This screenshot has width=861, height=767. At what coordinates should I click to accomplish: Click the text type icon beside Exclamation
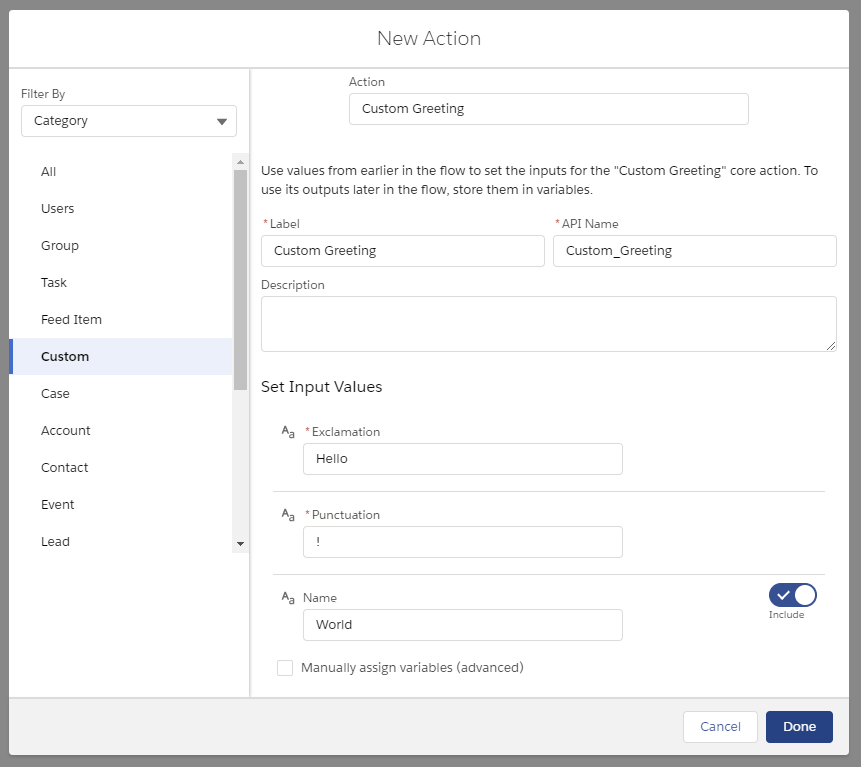click(287, 432)
